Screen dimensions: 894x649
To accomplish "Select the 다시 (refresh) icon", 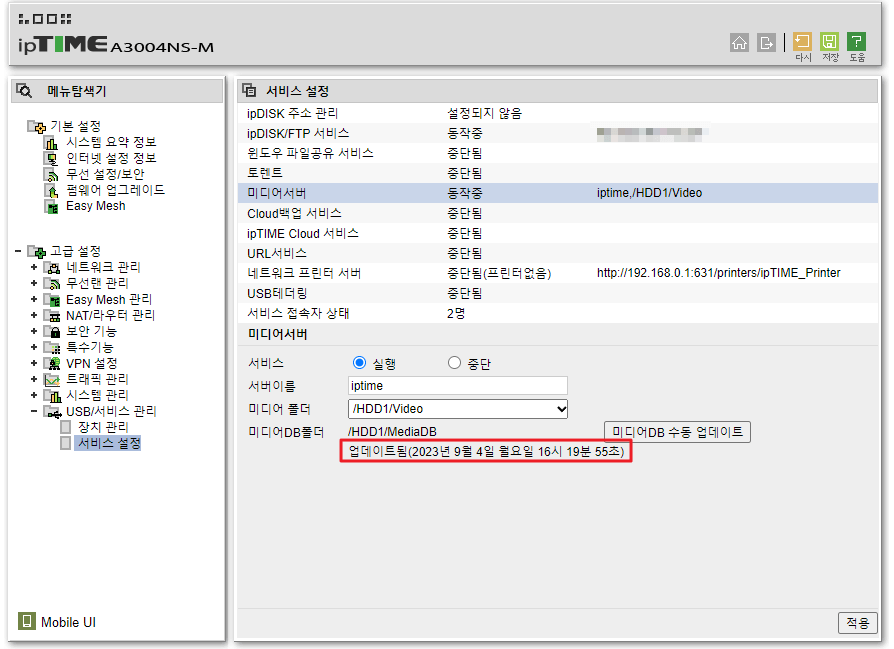I will coord(802,40).
